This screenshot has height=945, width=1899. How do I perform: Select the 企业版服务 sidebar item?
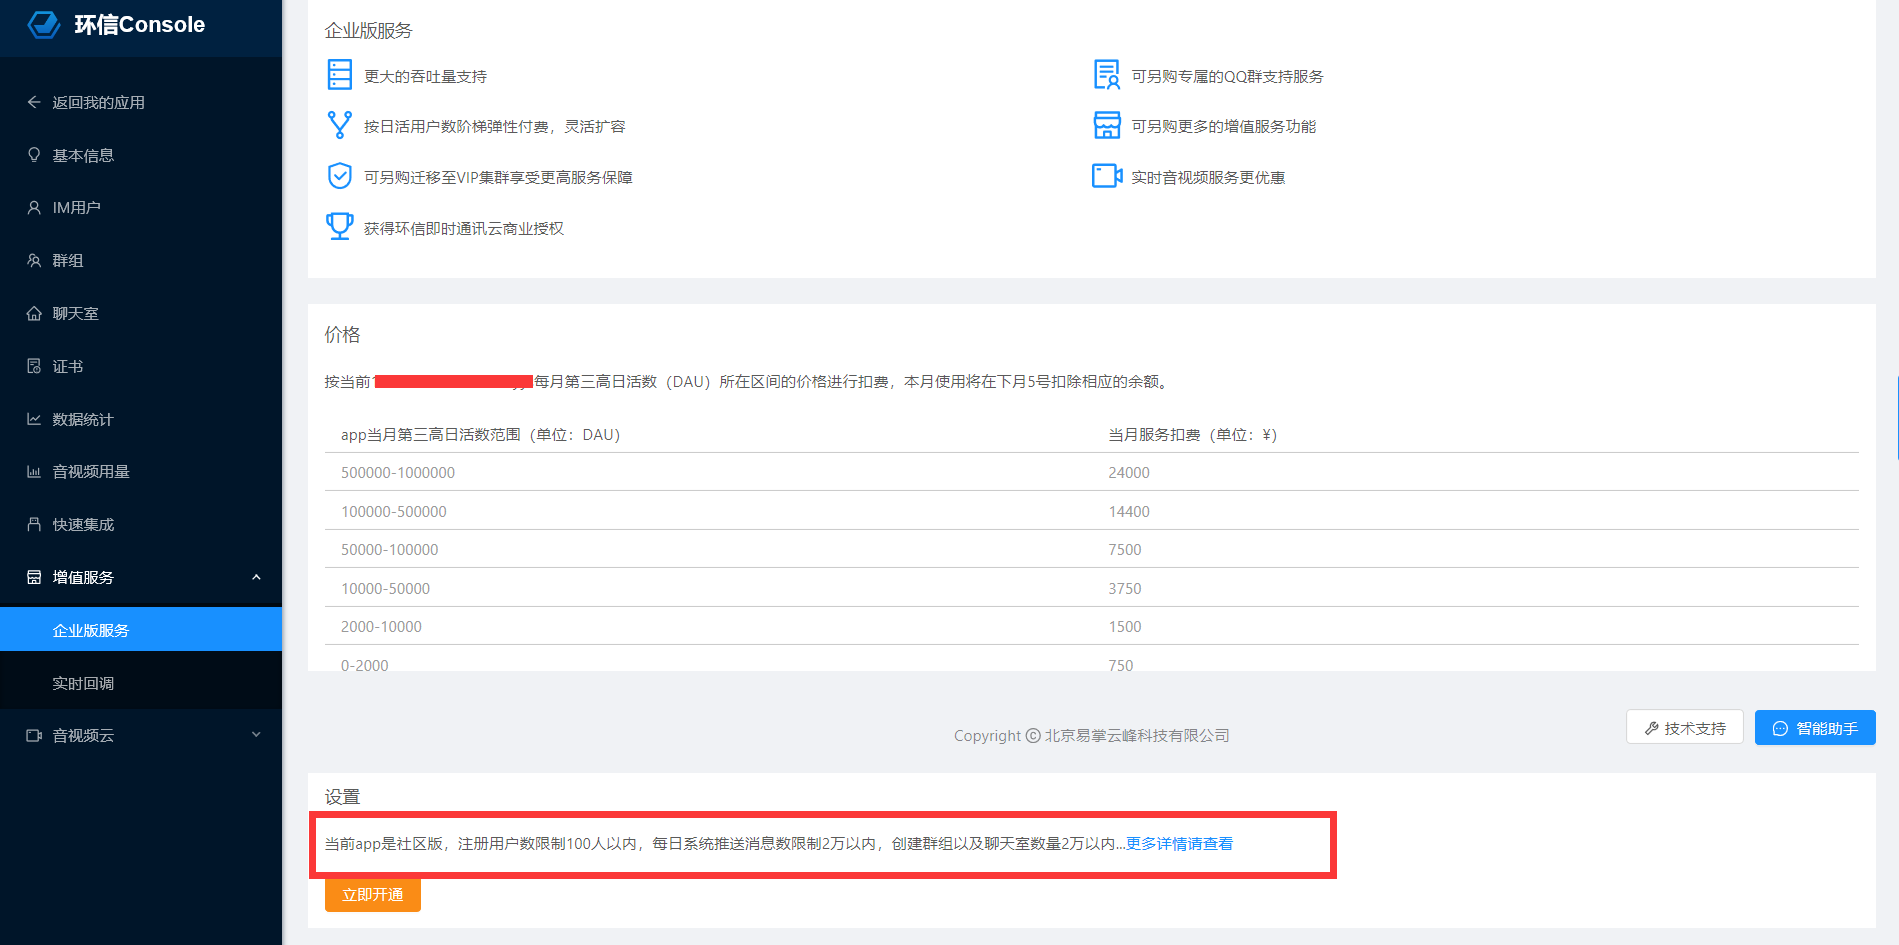90,629
